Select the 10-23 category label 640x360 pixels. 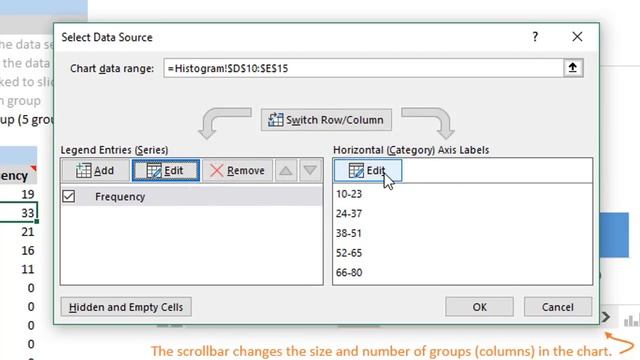[x=349, y=194]
